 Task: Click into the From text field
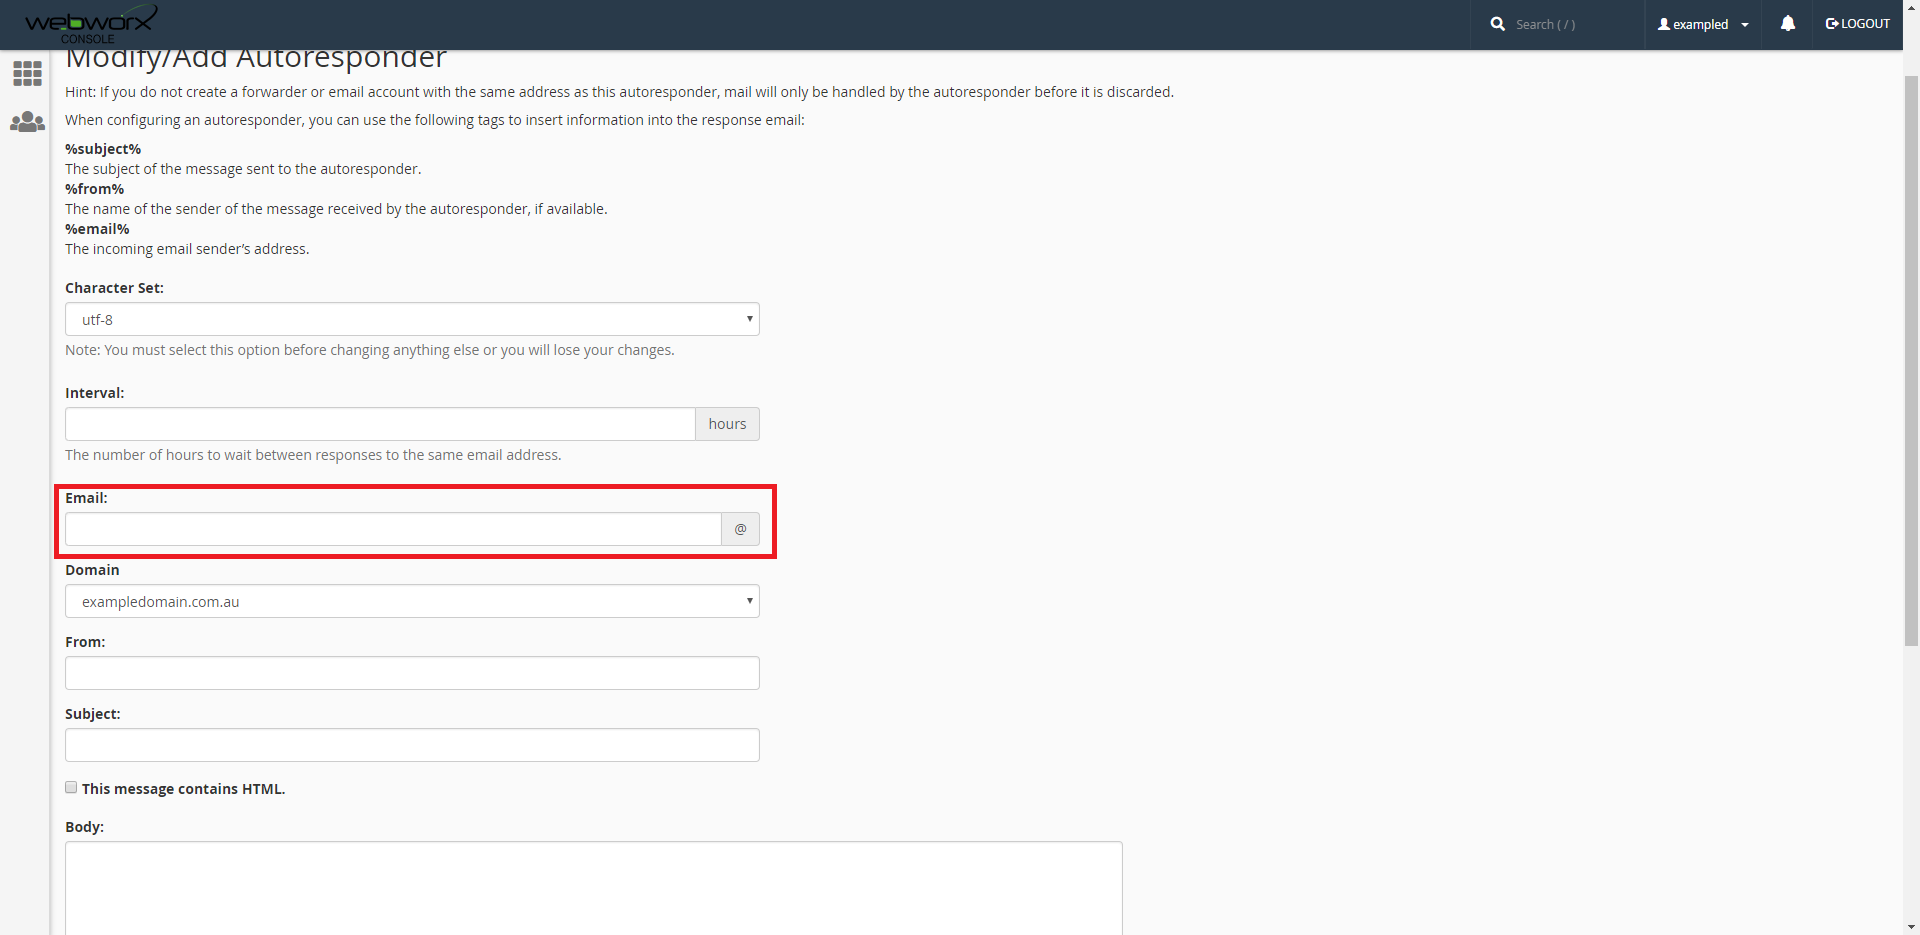(x=412, y=673)
